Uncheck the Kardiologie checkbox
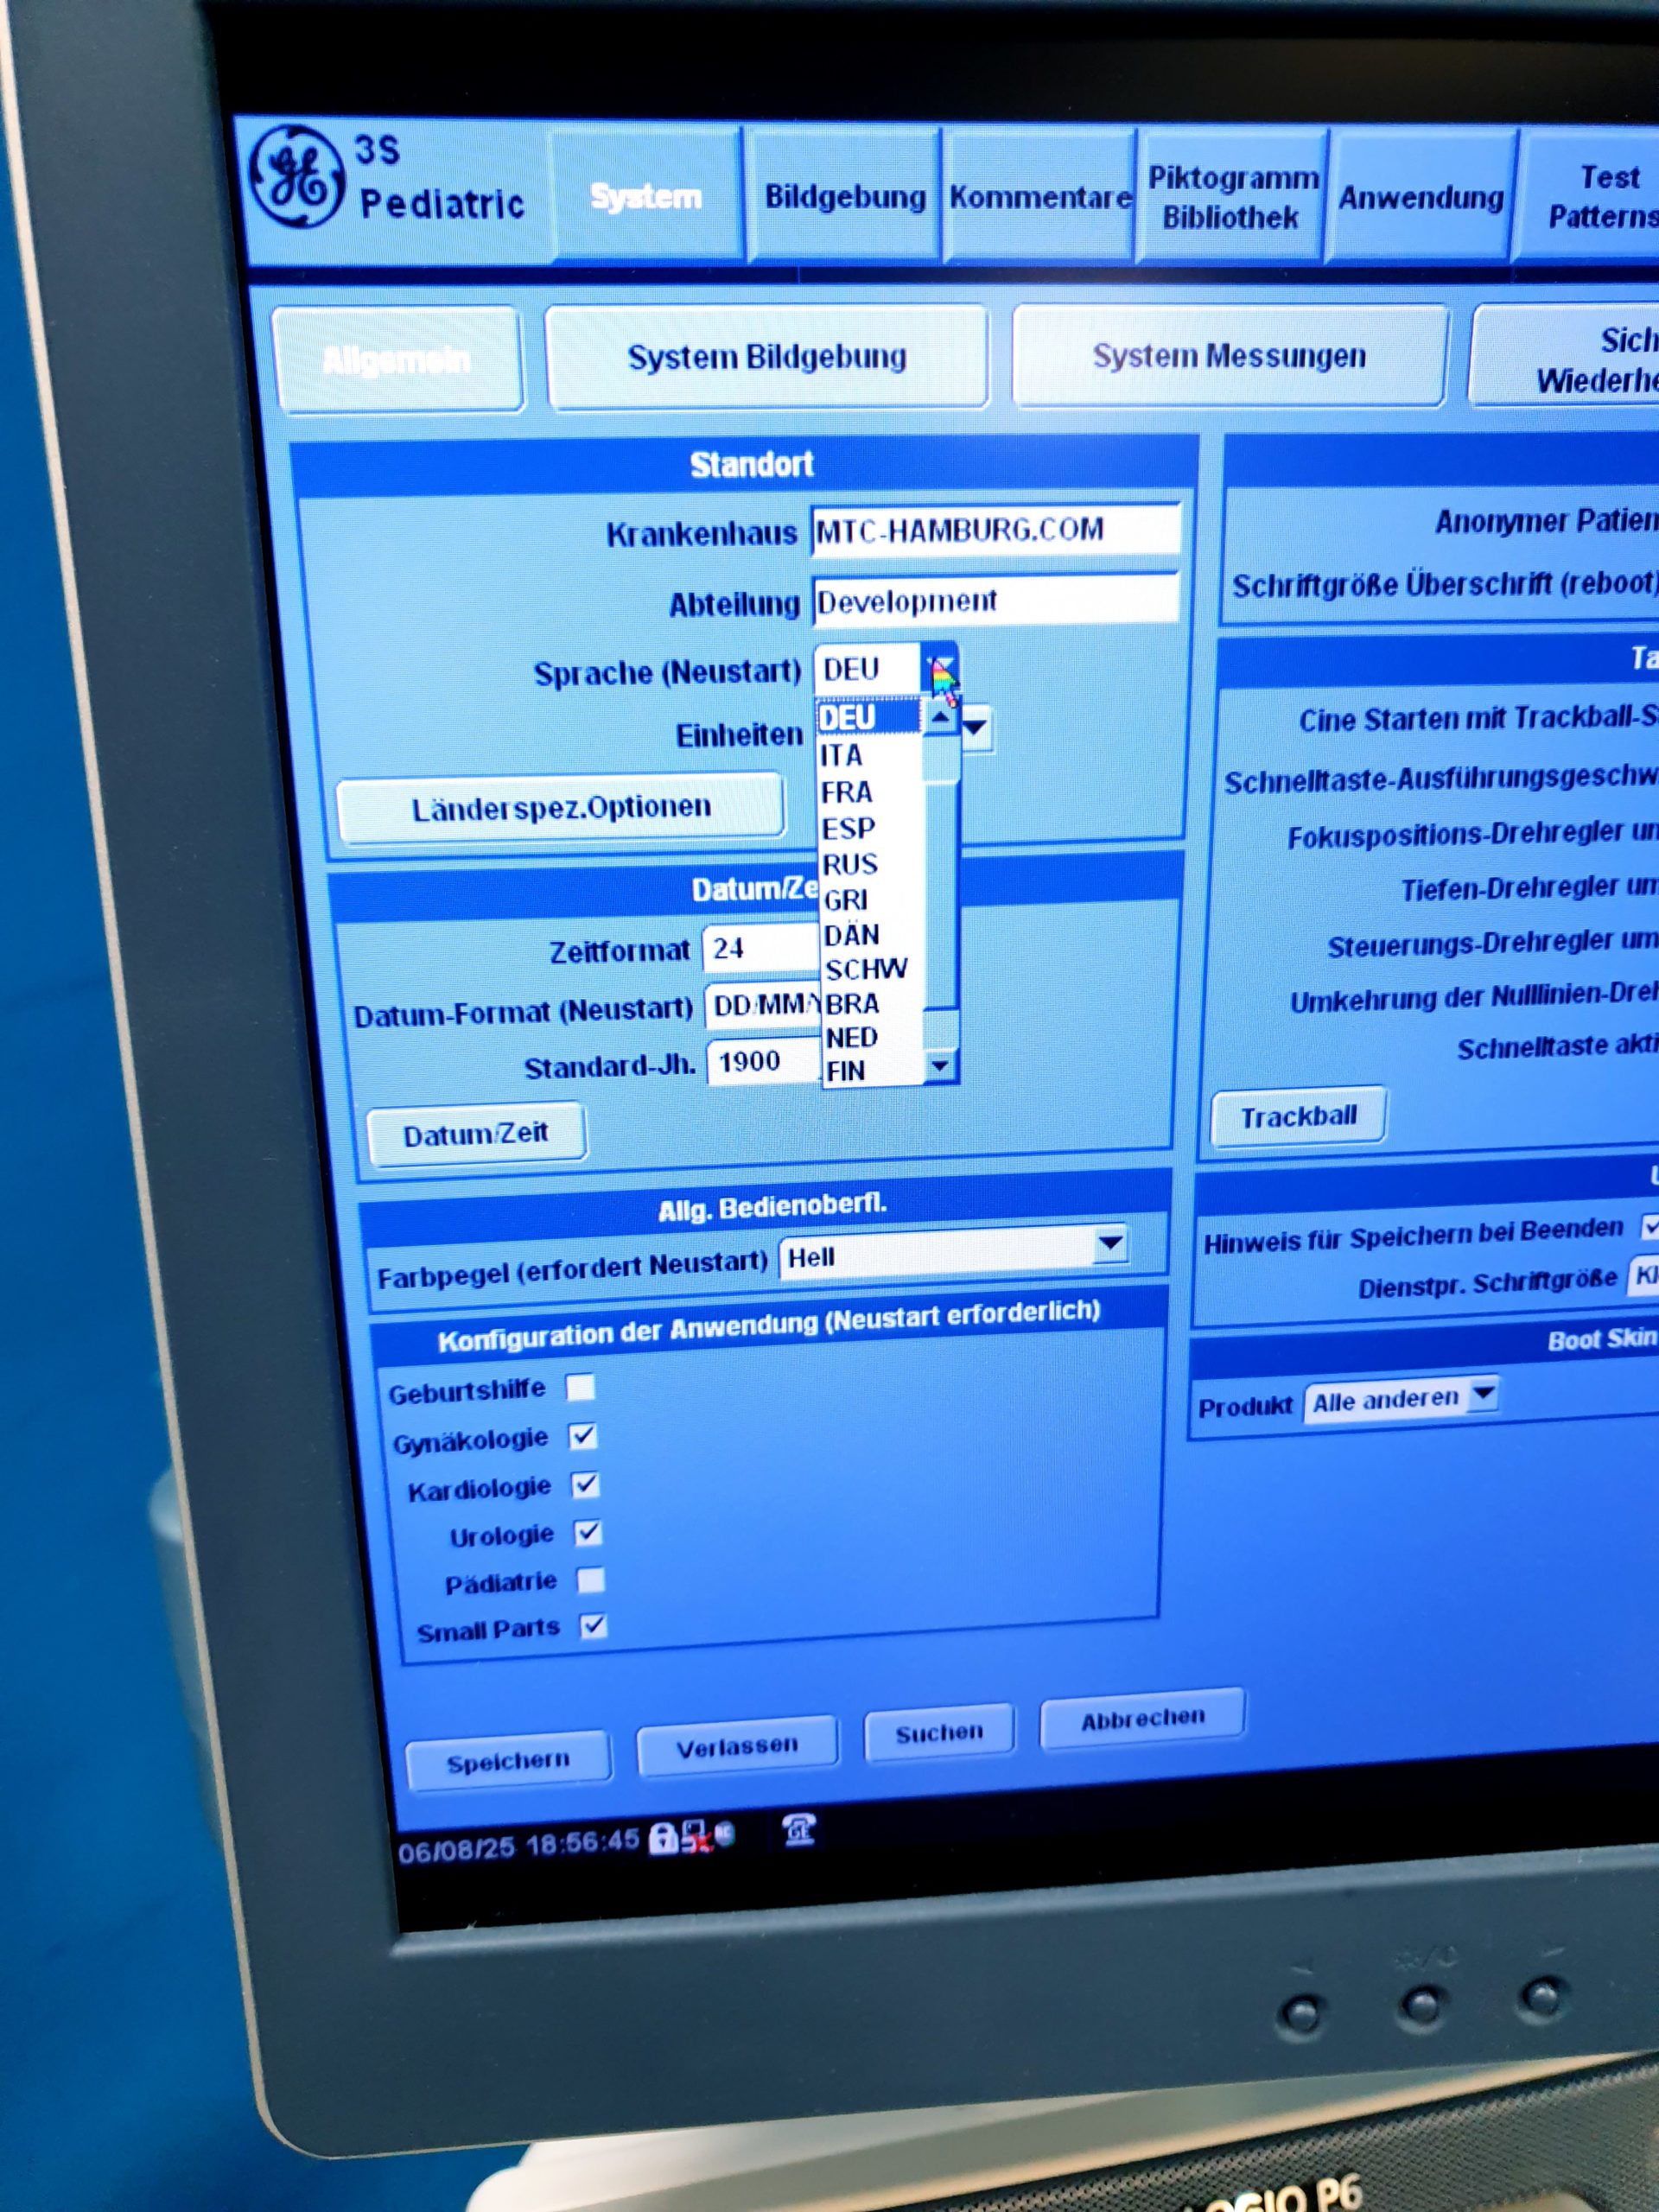This screenshot has width=1659, height=2212. [586, 1485]
